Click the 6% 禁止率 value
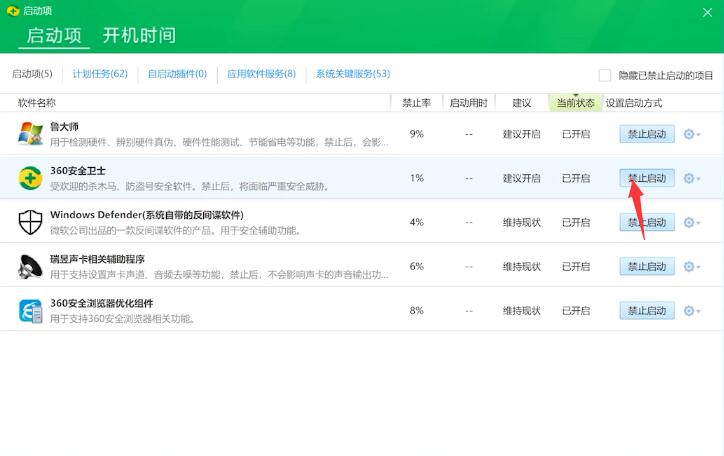The width and height of the screenshot is (724, 456). pyautogui.click(x=416, y=267)
